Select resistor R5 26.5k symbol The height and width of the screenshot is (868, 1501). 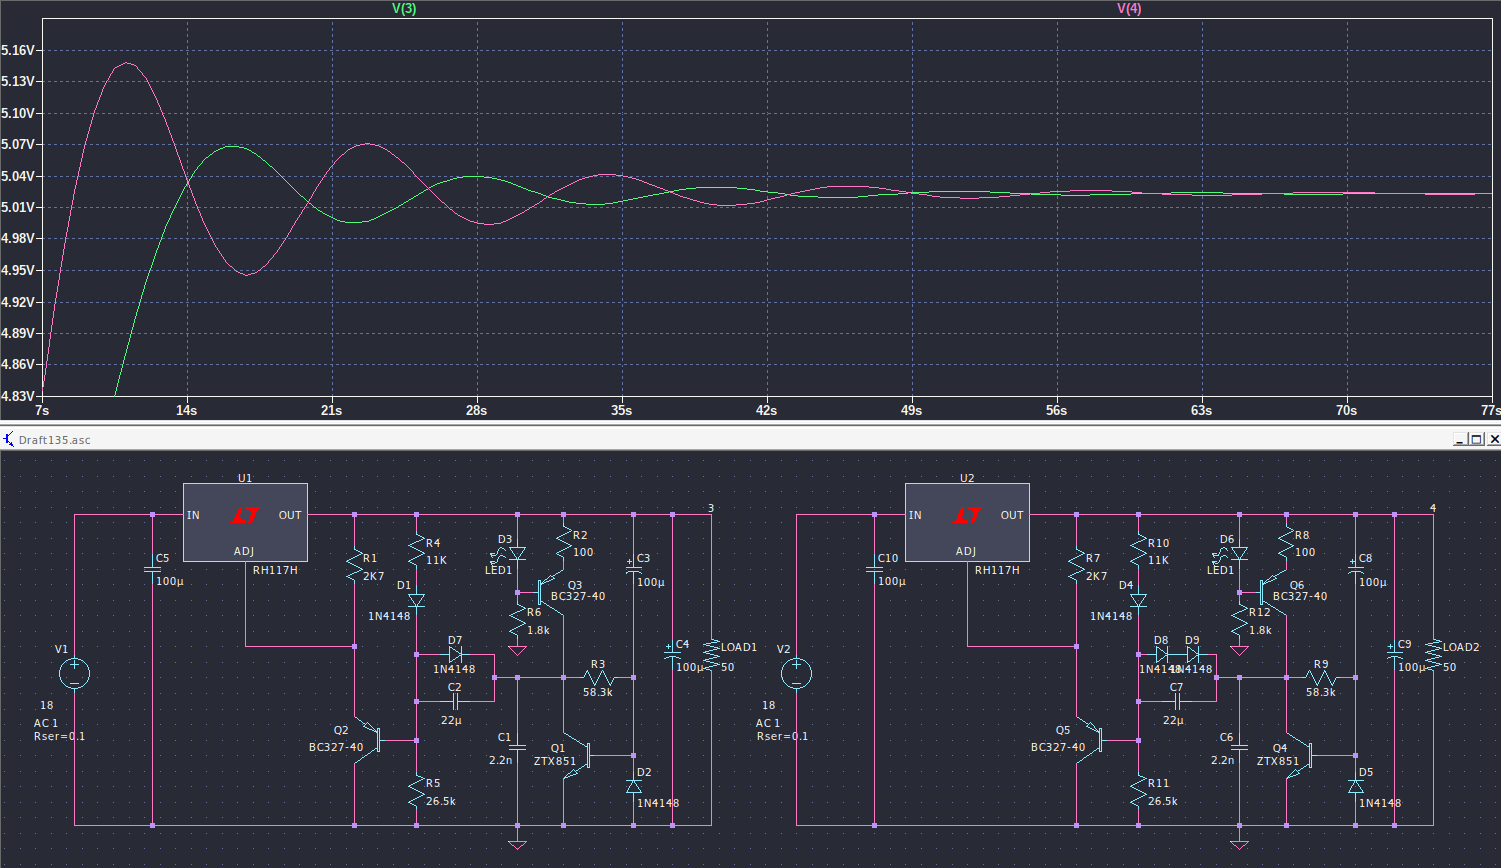tap(417, 792)
